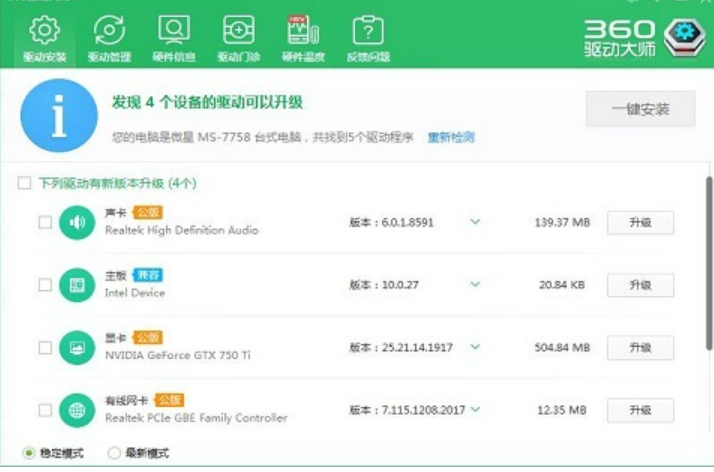Click the wired network card globe icon
Viewport: 714px width, 472px height.
point(77,410)
